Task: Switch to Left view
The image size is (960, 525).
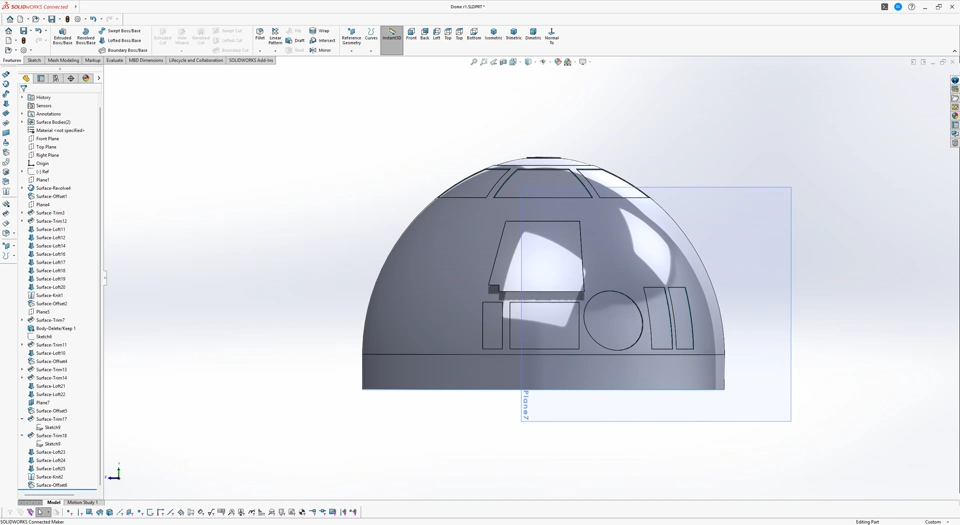Action: pos(437,34)
